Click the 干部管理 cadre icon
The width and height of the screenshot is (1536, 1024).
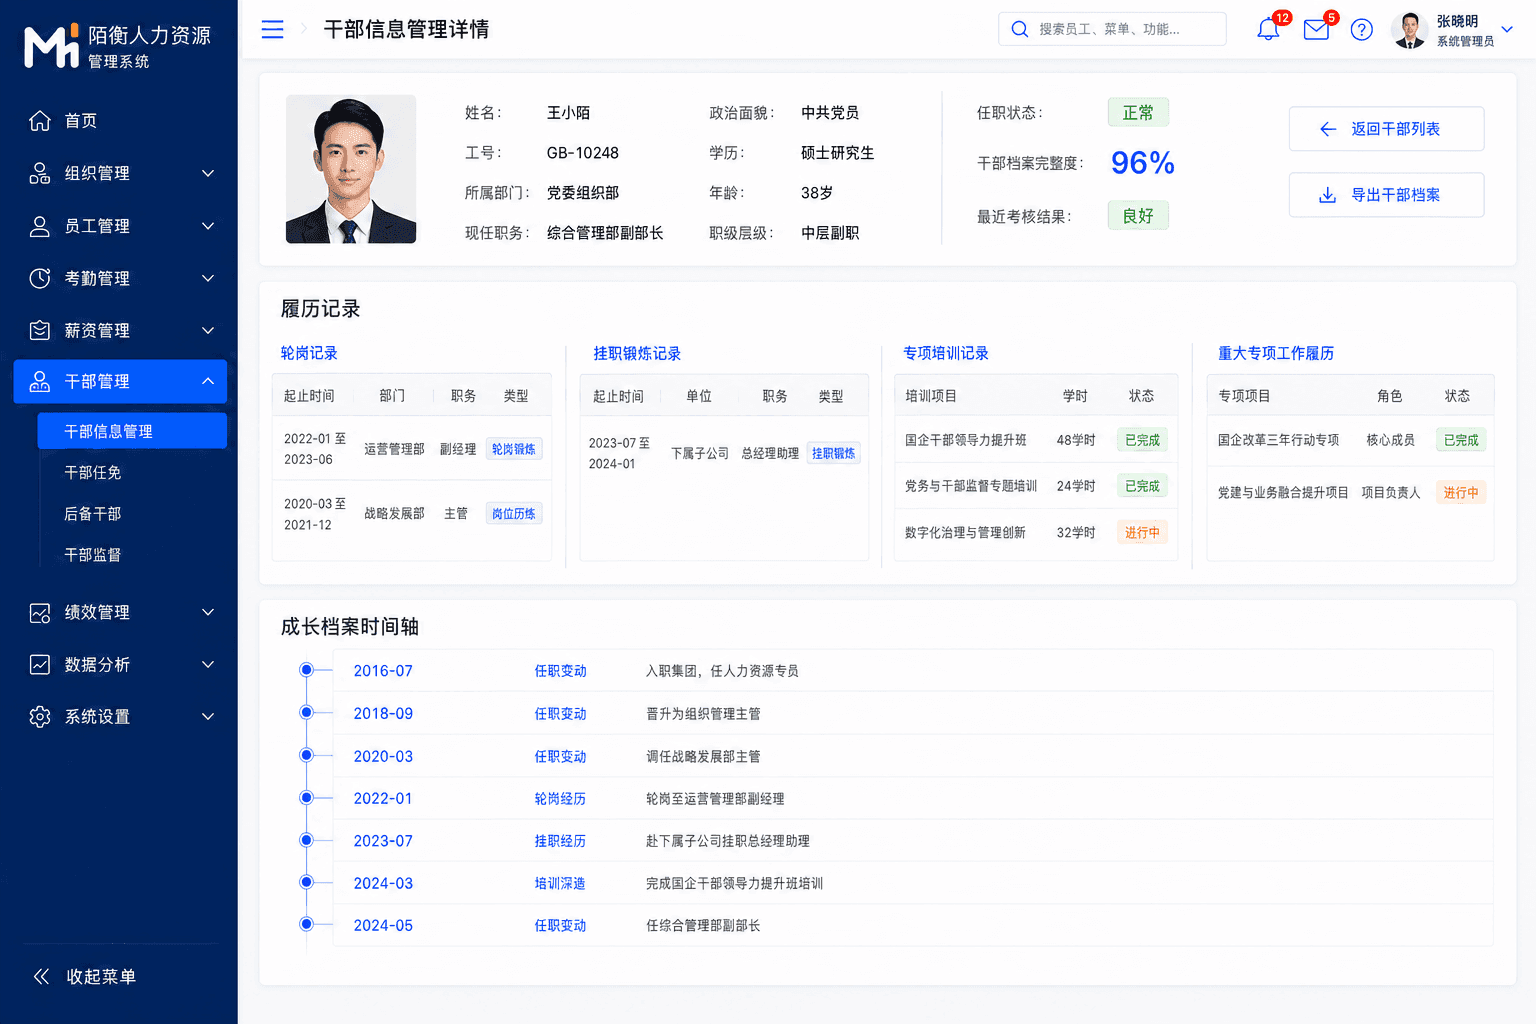pyautogui.click(x=40, y=381)
